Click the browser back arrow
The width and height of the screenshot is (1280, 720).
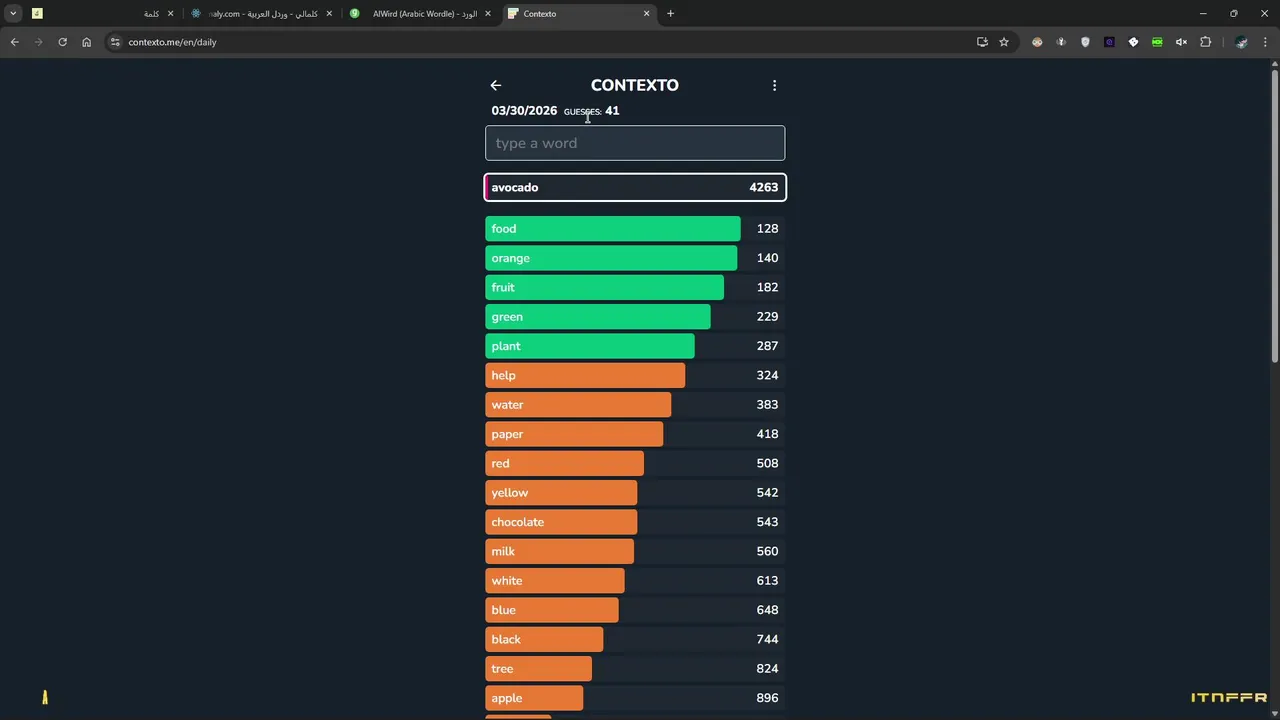pos(14,42)
